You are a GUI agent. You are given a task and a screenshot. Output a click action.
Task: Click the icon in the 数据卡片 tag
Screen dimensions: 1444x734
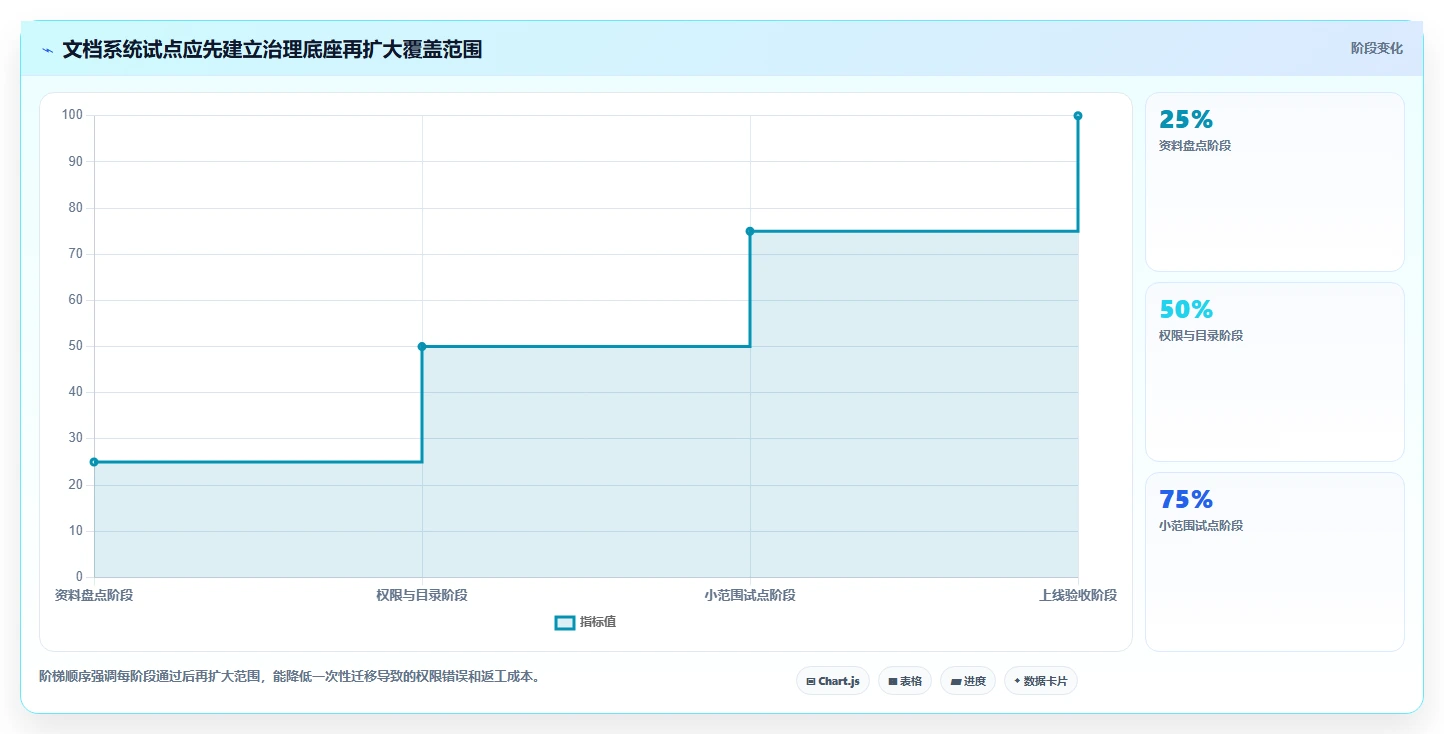pos(1017,681)
